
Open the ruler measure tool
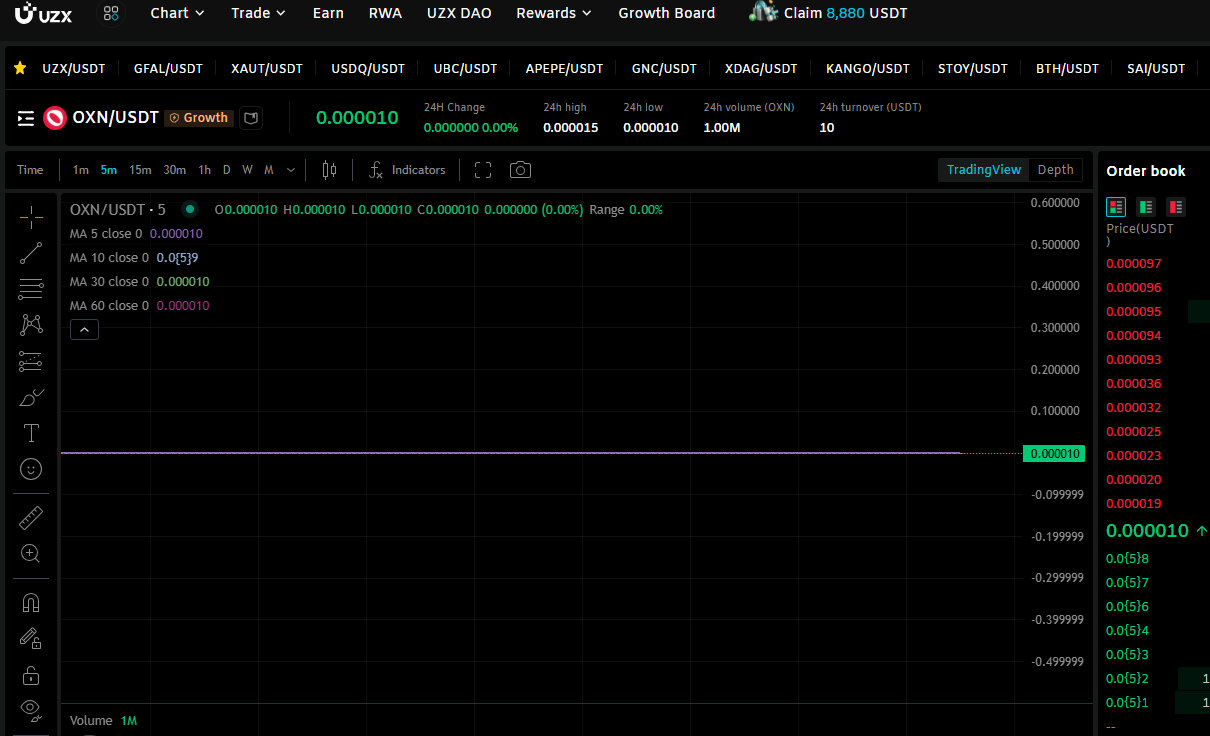[x=30, y=517]
